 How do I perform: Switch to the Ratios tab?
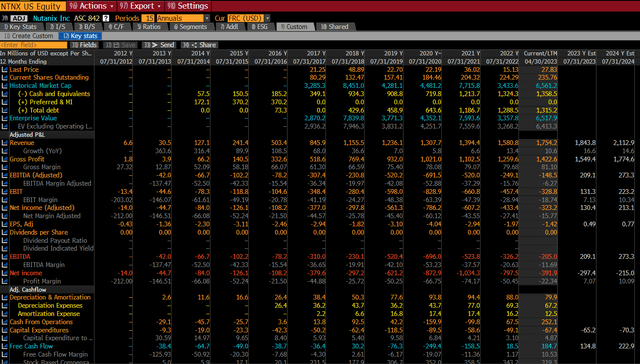pyautogui.click(x=149, y=27)
